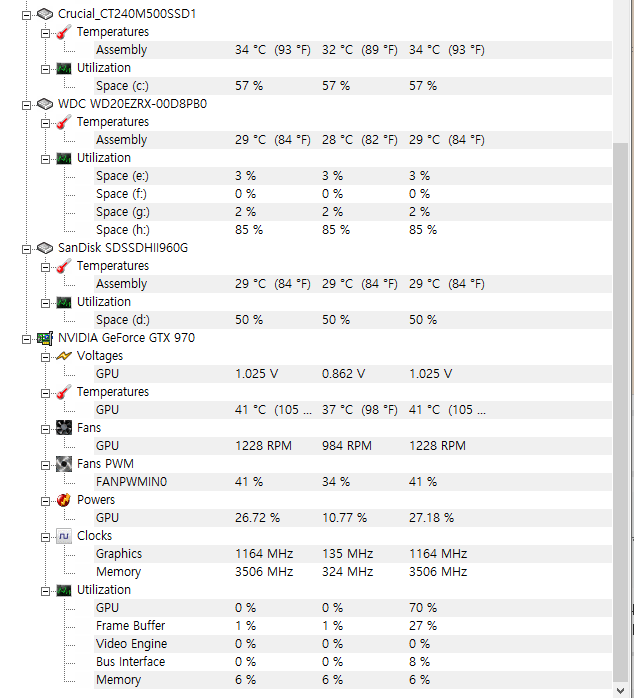Click the Crucial_CT240M500SSD1 drive icon
The height and width of the screenshot is (698, 634).
45,14
